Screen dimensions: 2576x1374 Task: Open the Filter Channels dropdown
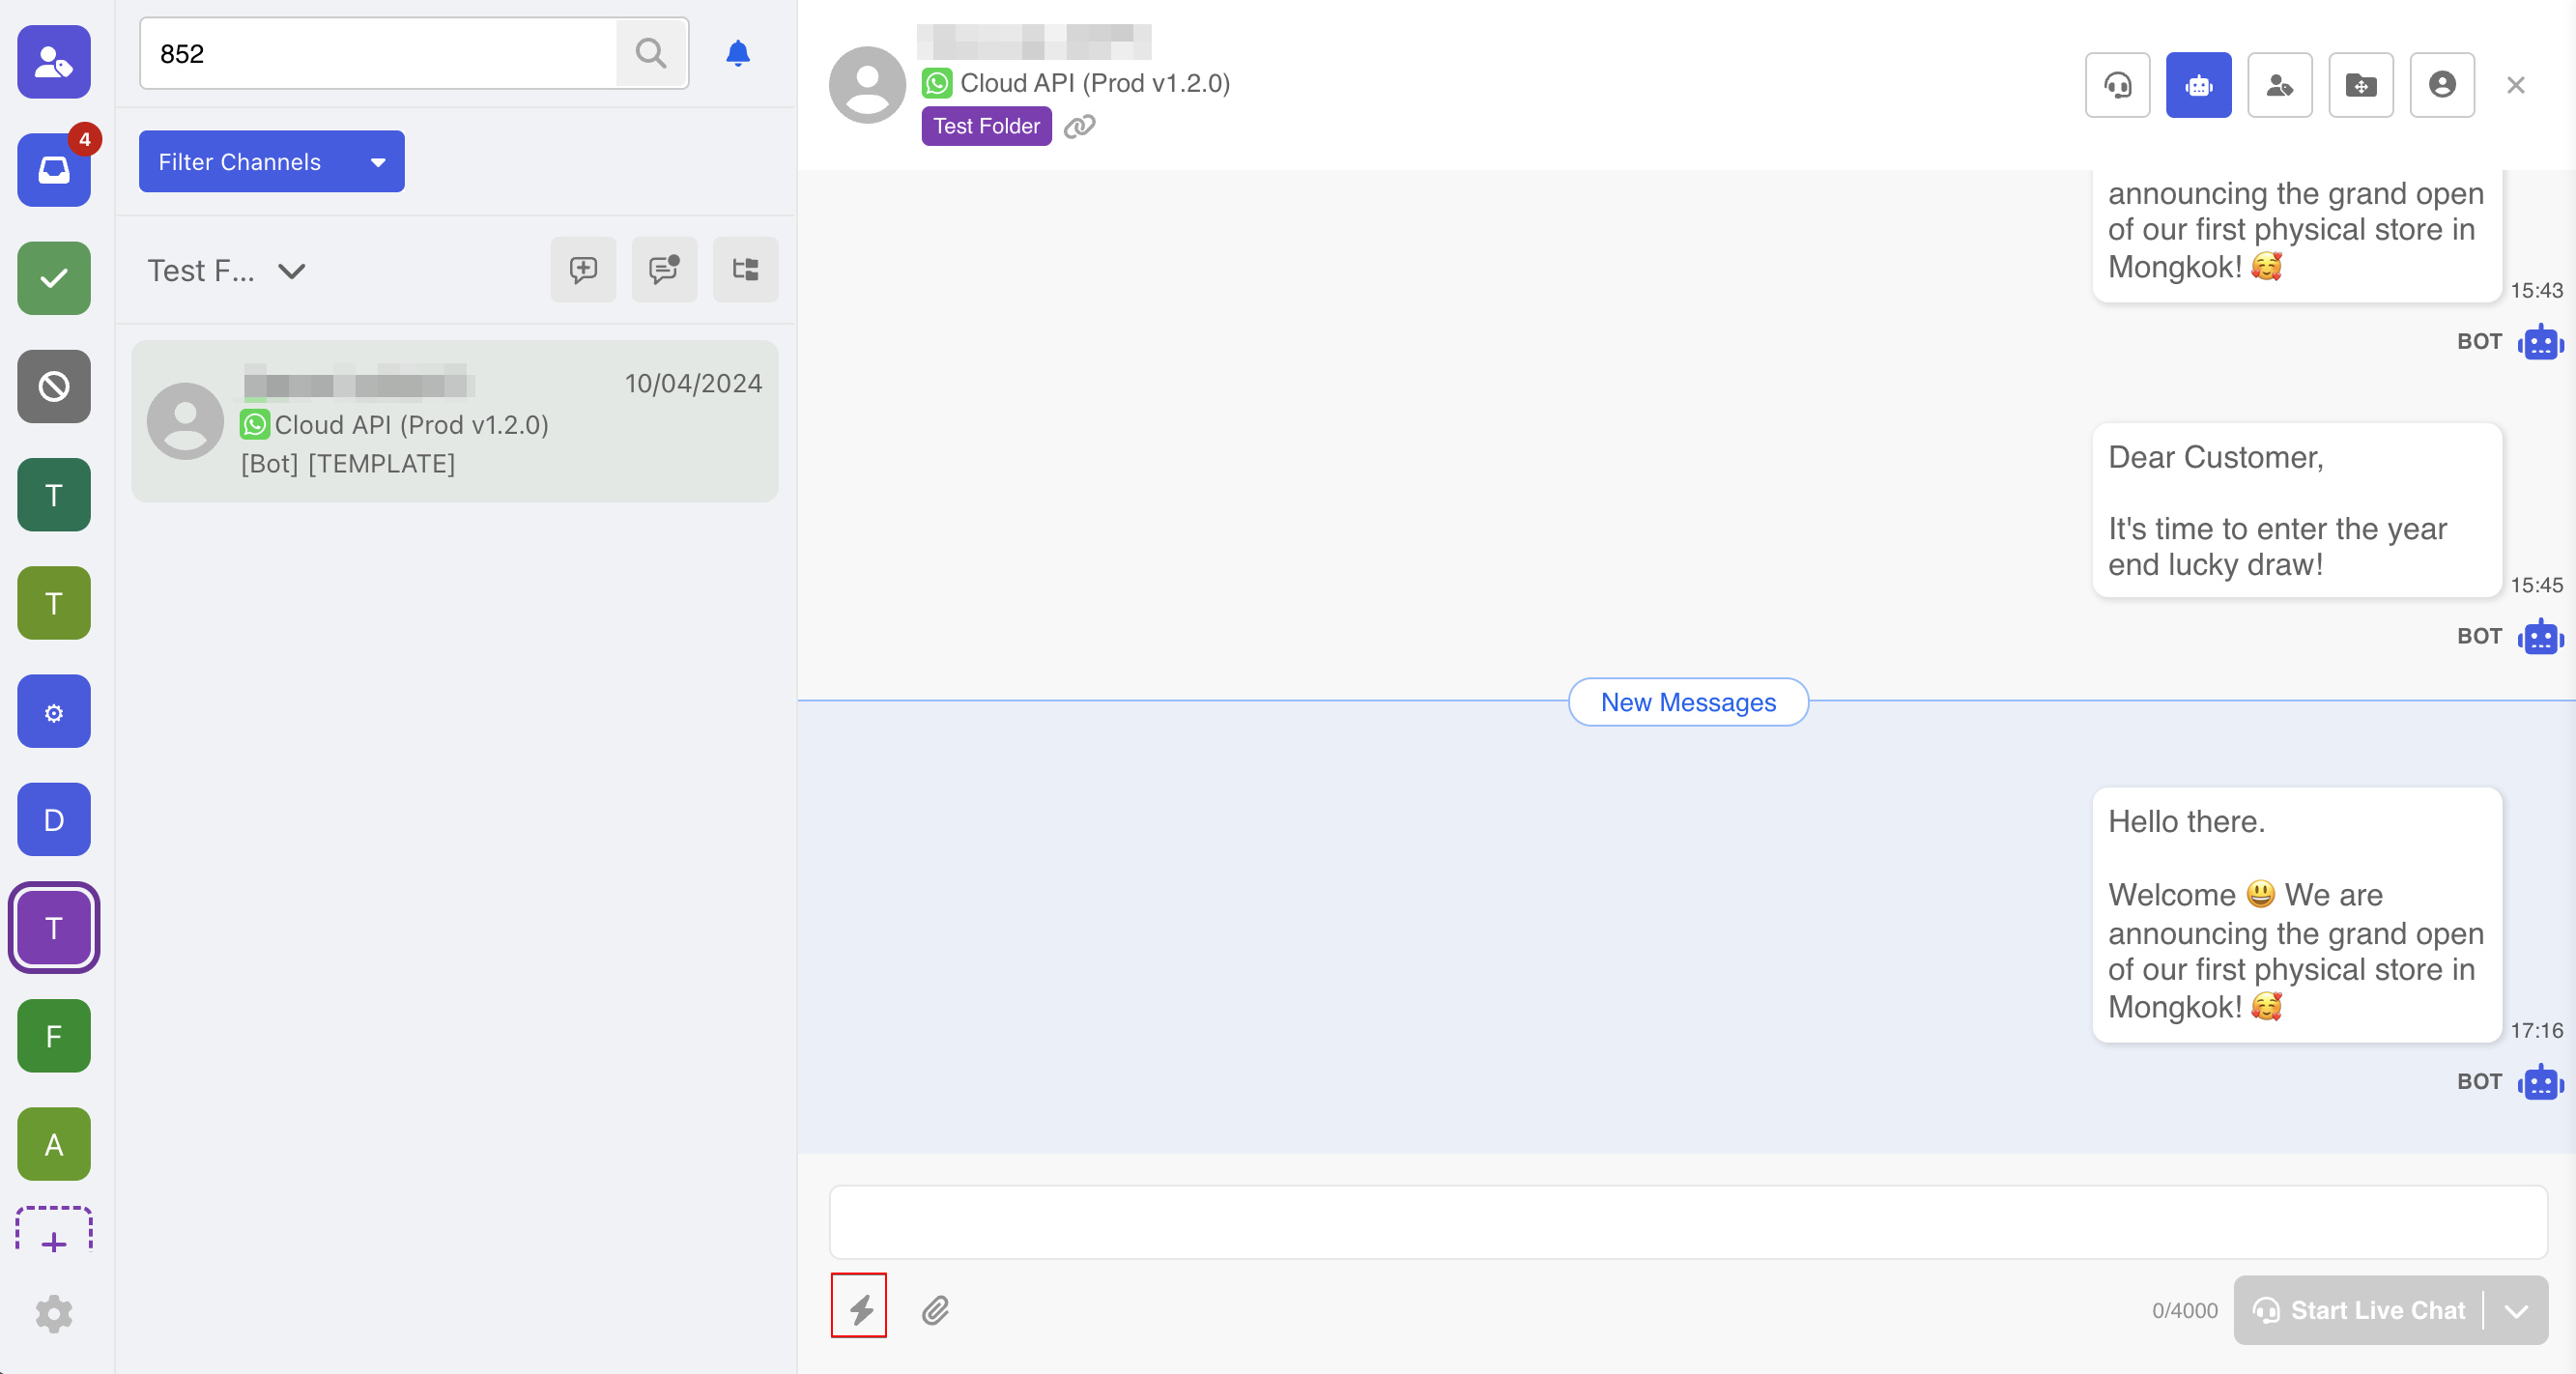pos(271,161)
